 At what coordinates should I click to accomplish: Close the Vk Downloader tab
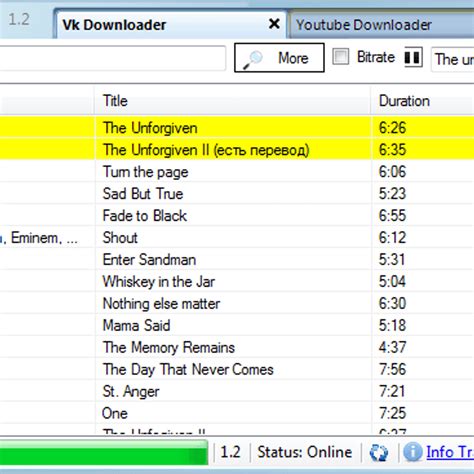tap(274, 24)
